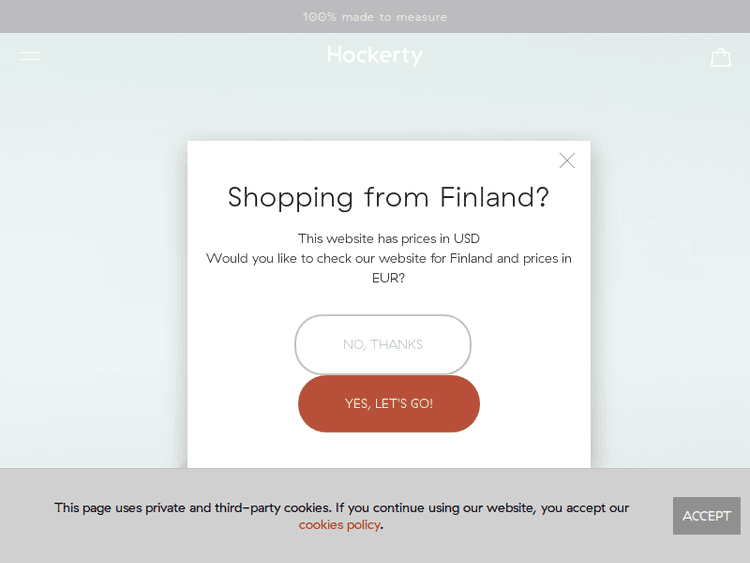Click the 100% made to measure banner text
This screenshot has height=563, width=750.
coord(375,17)
